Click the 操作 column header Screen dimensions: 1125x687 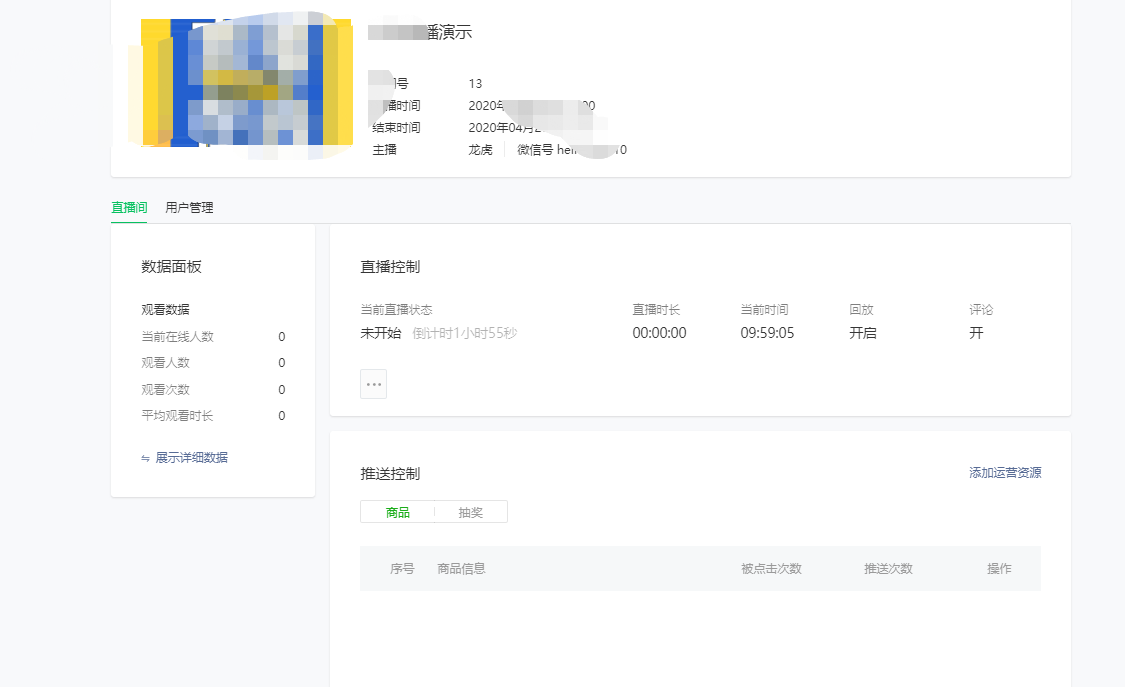[x=999, y=569]
